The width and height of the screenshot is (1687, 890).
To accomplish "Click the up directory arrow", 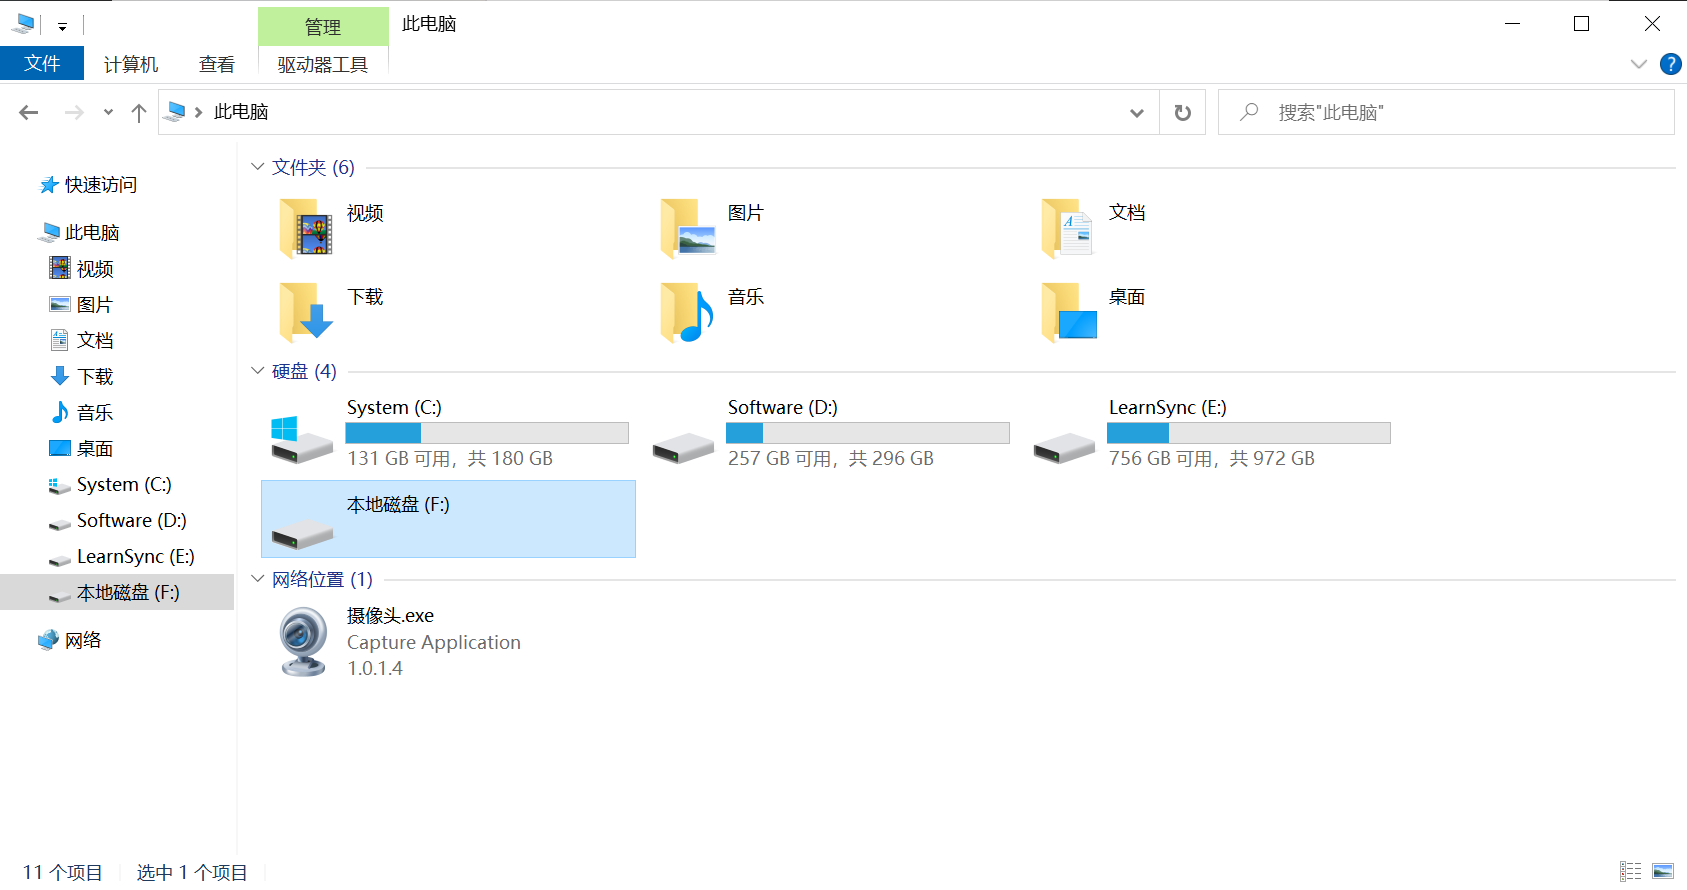I will click(139, 113).
